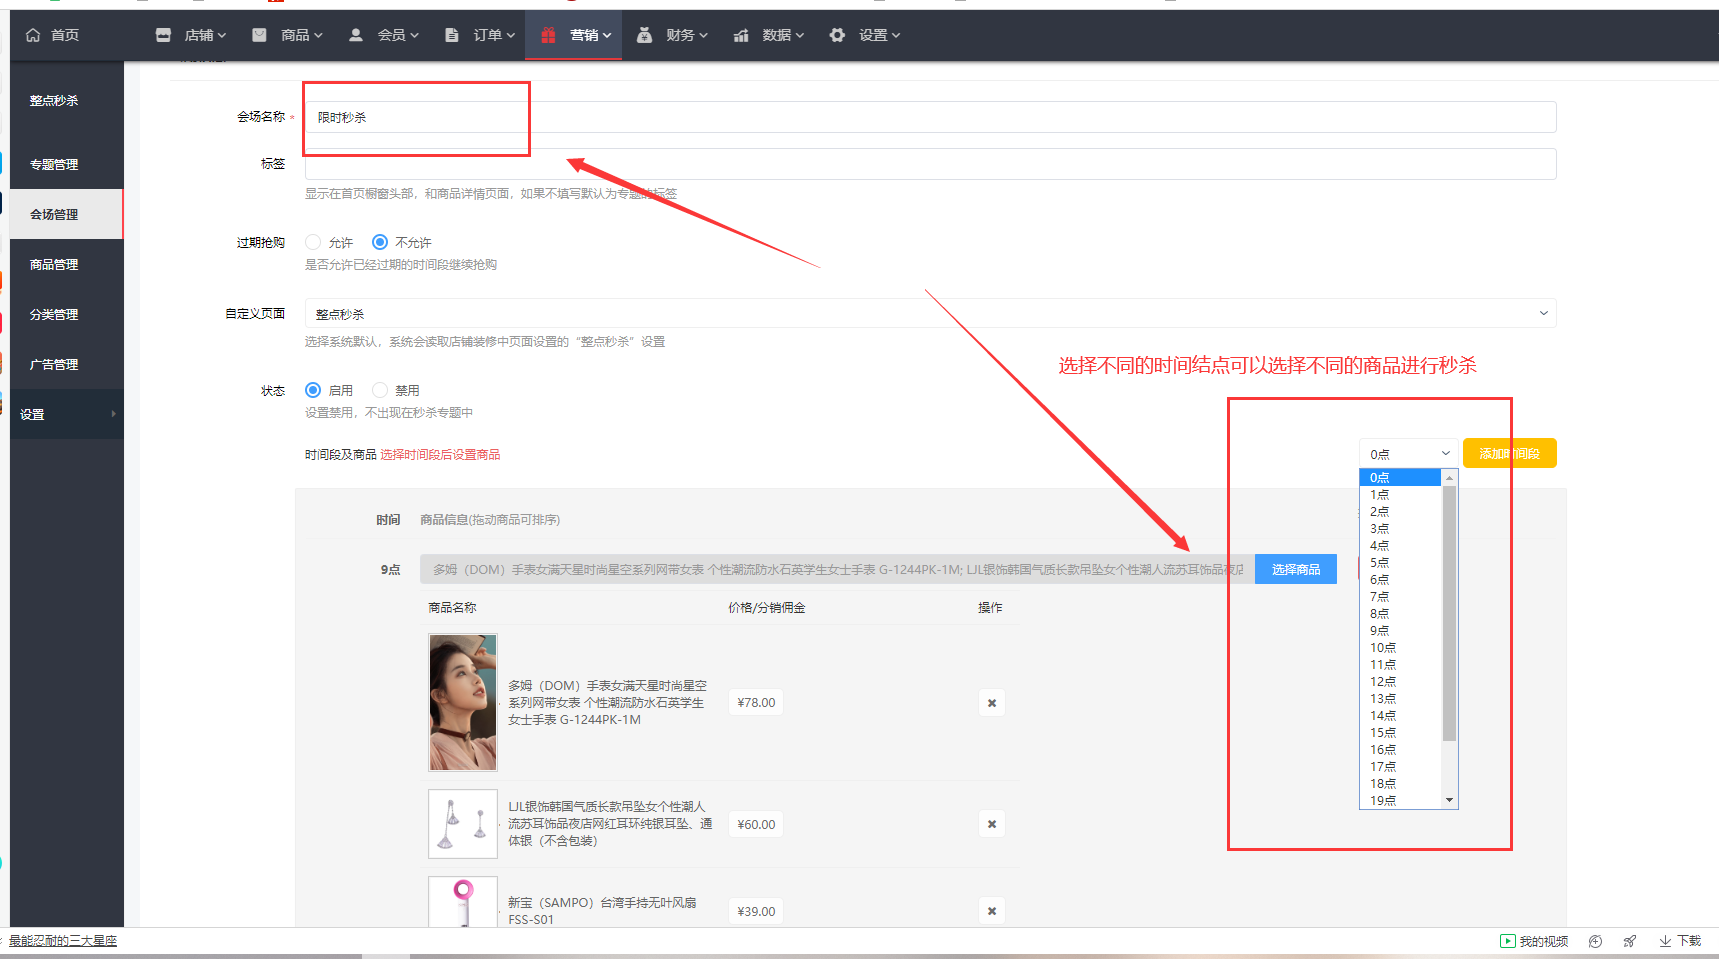Click the 会场名称 input field
Image resolution: width=1719 pixels, height=959 pixels.
(x=930, y=117)
